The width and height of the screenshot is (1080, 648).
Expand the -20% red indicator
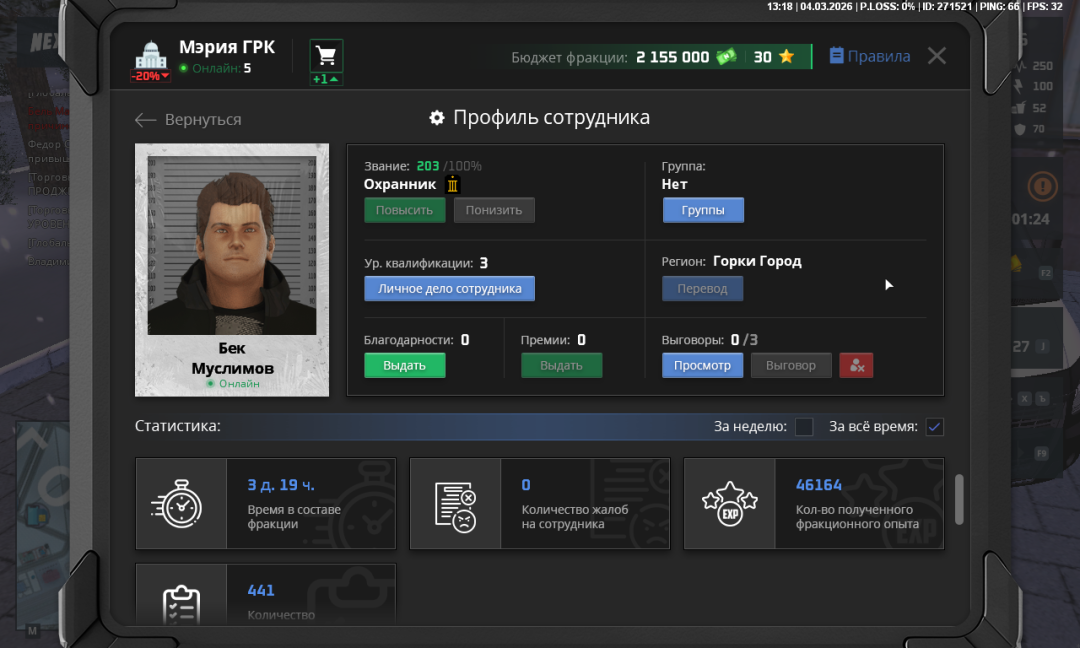click(150, 76)
